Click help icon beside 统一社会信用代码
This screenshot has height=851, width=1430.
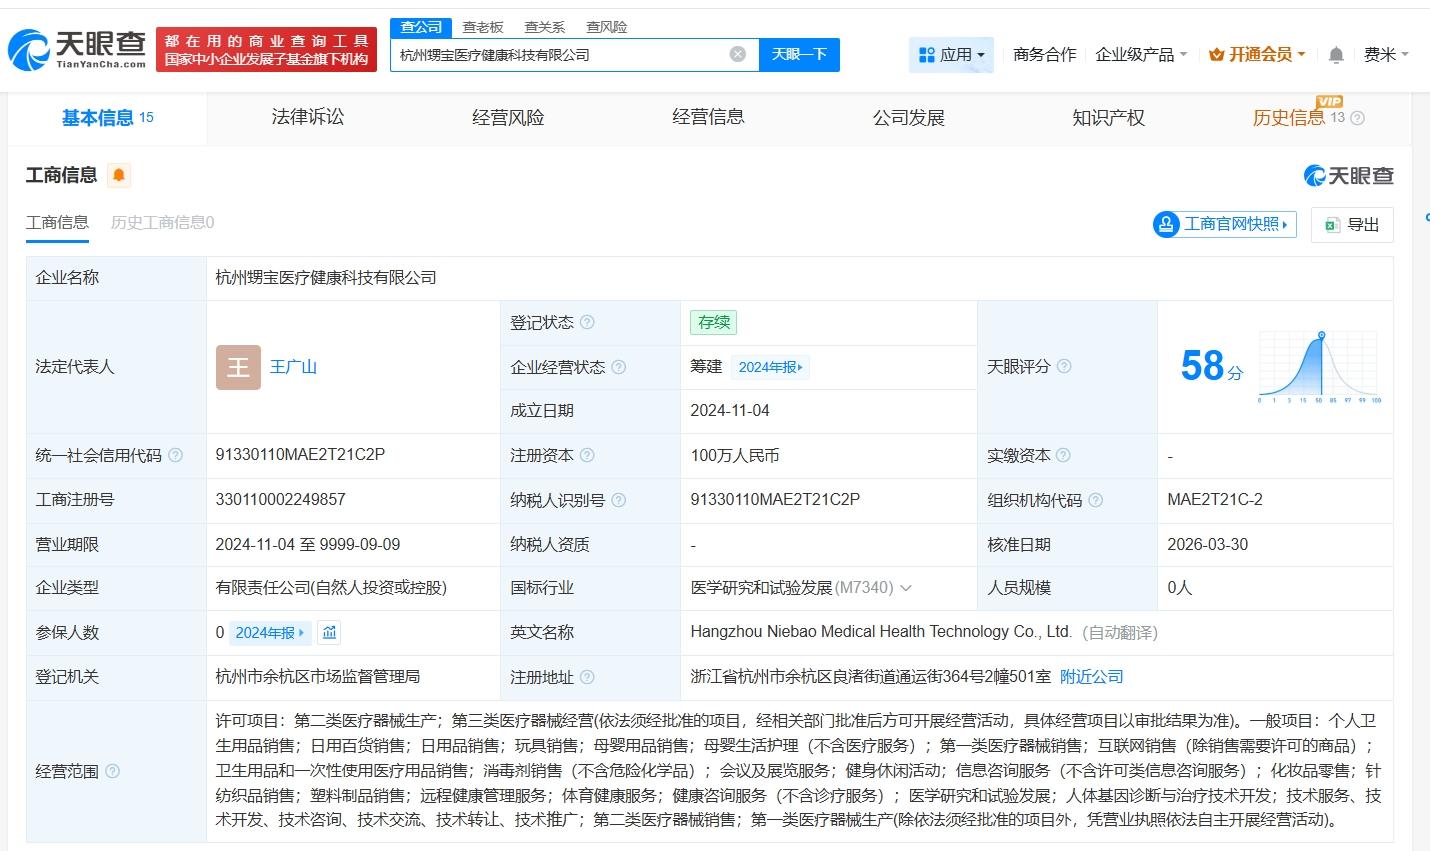point(176,455)
